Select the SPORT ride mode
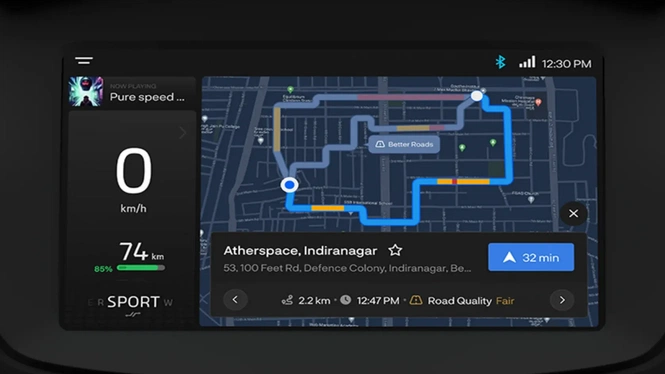Screen dimensions: 665x374 coord(133,302)
